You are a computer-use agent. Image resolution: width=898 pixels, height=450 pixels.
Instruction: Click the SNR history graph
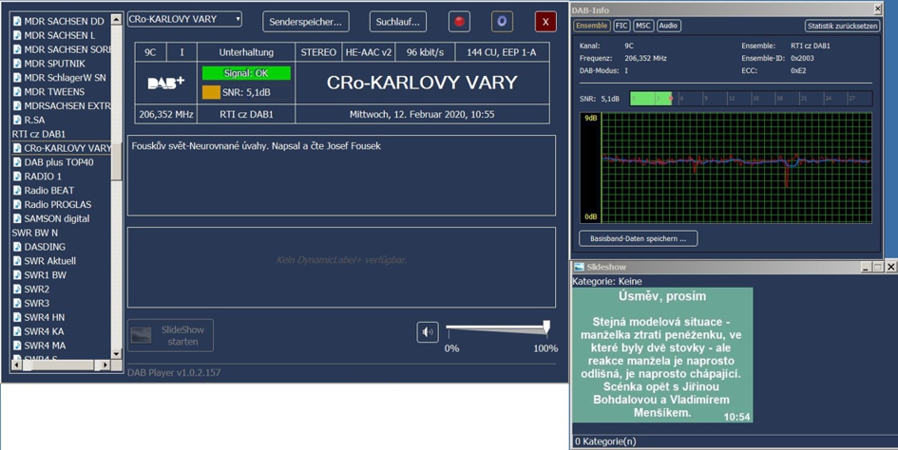click(x=726, y=168)
